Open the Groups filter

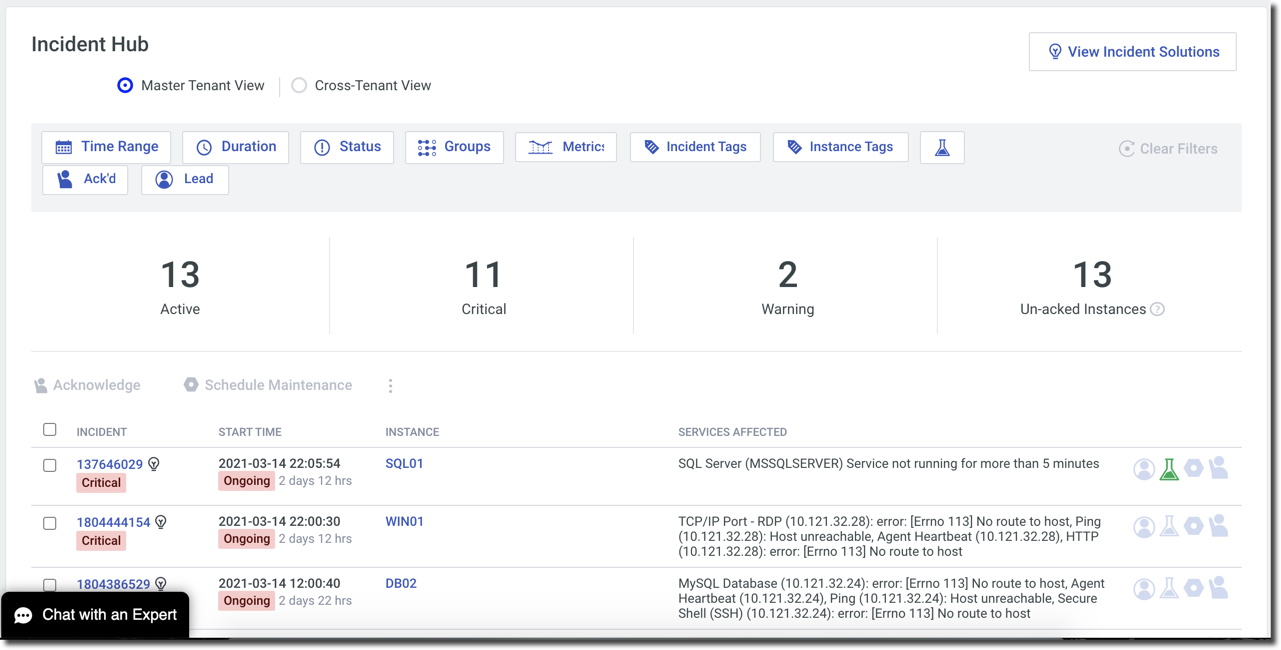[x=454, y=147]
